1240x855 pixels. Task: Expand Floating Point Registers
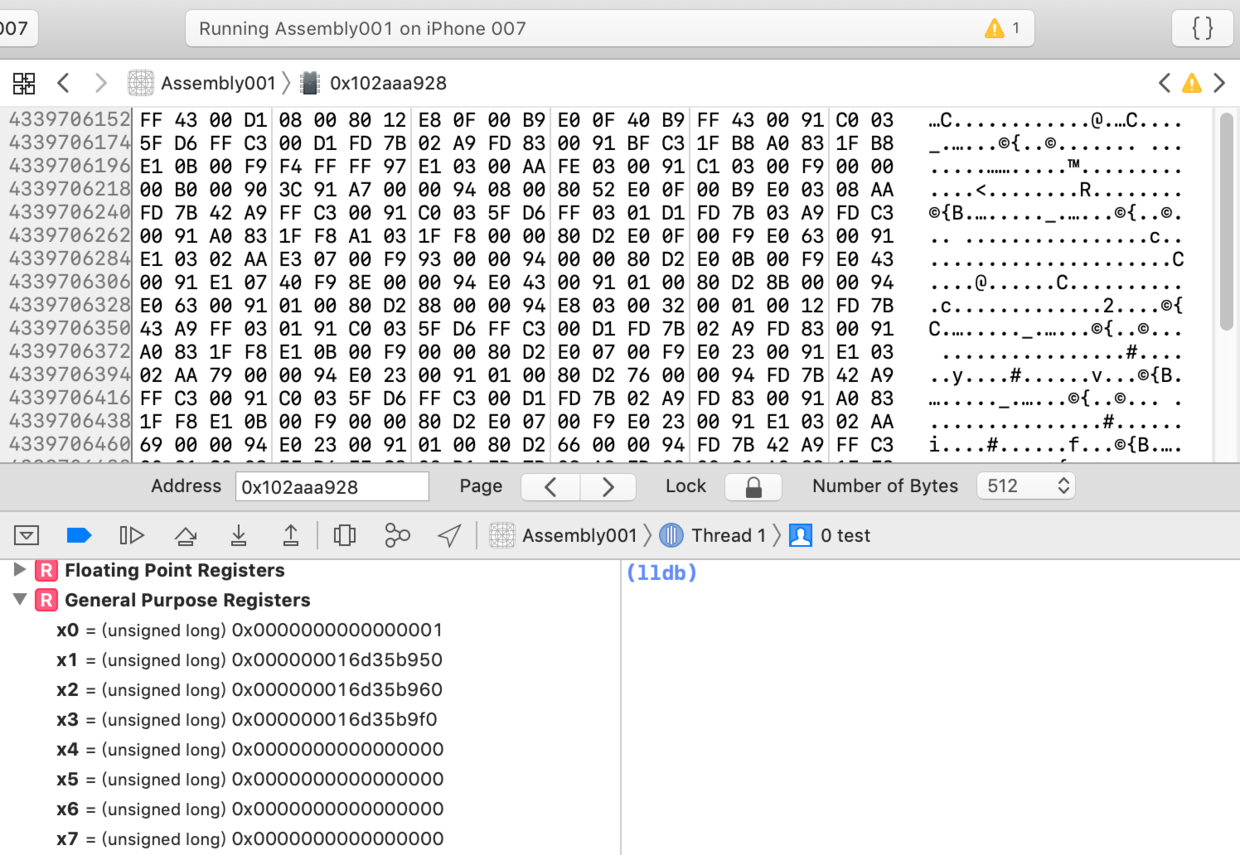pos(18,570)
